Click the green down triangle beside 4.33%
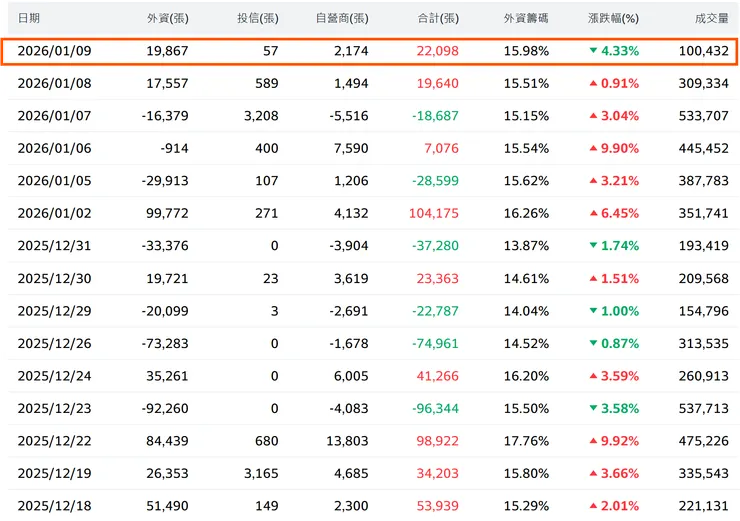740x521 pixels. pyautogui.click(x=593, y=51)
